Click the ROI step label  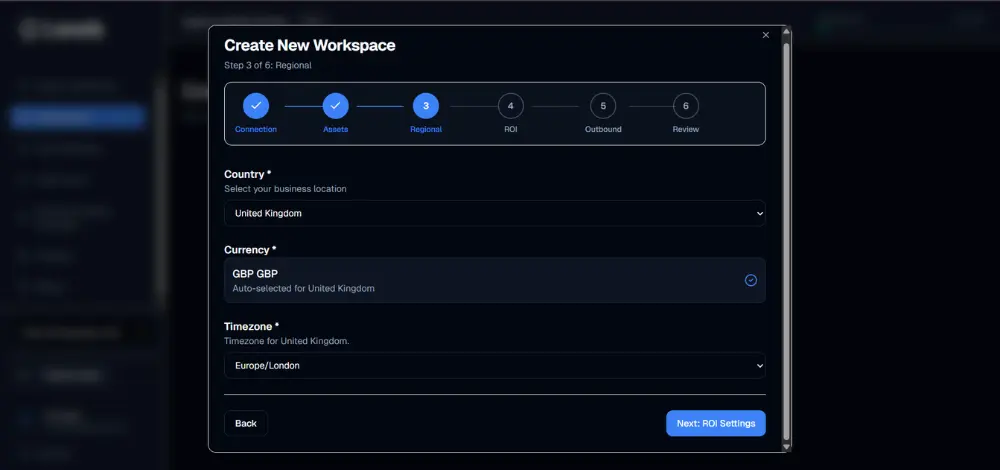510,129
